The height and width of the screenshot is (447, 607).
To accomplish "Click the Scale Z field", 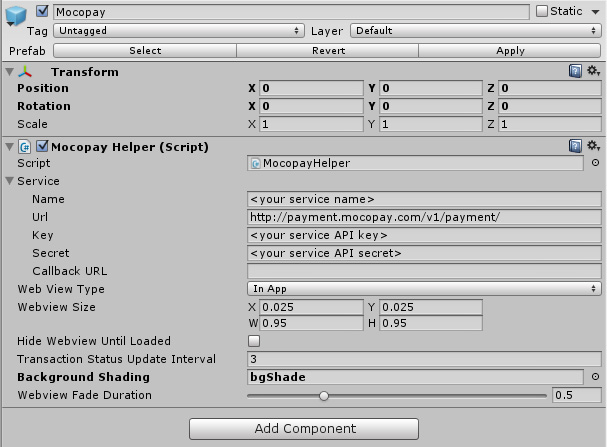I will coord(550,124).
